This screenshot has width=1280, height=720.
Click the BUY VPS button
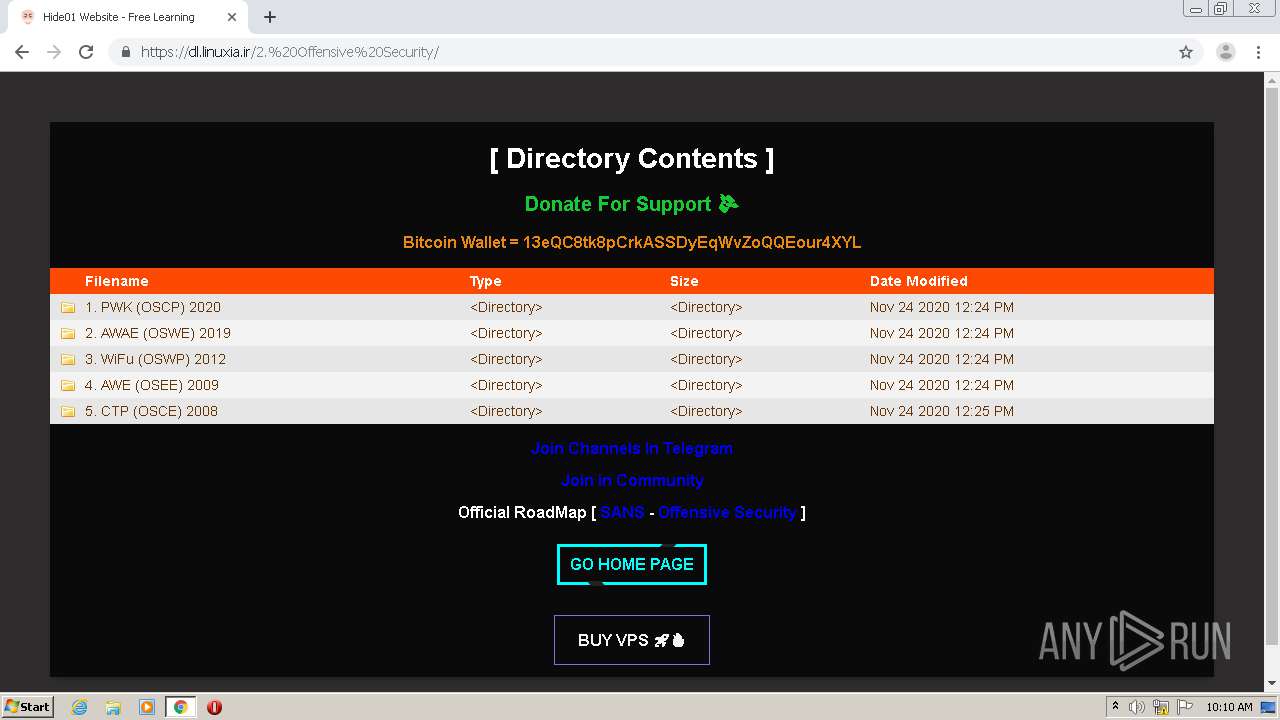(632, 640)
